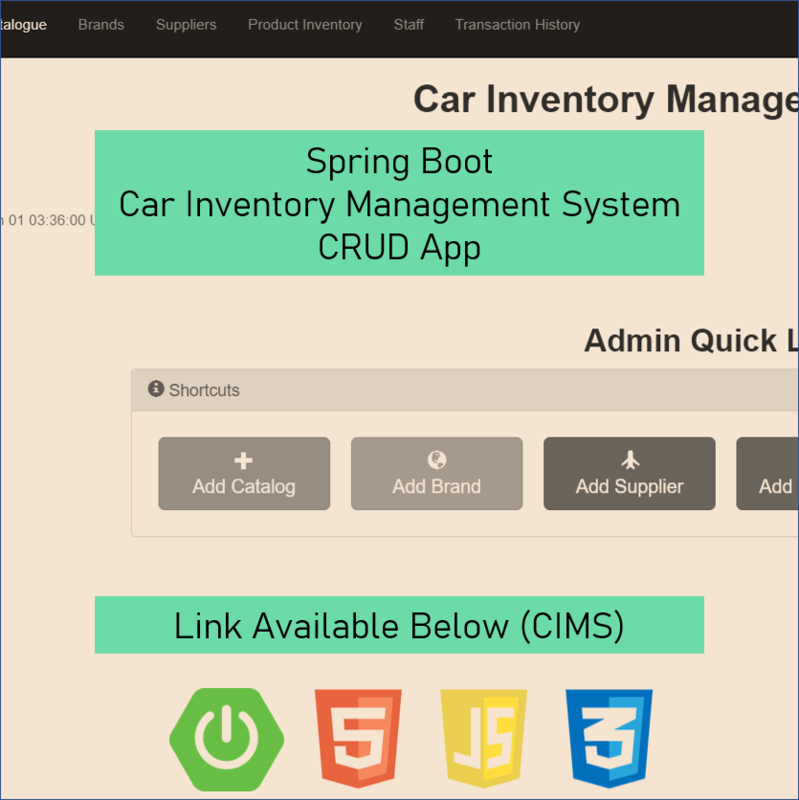The width and height of the screenshot is (799, 800).
Task: Click the airplane icon on Add Supplier
Action: (631, 460)
